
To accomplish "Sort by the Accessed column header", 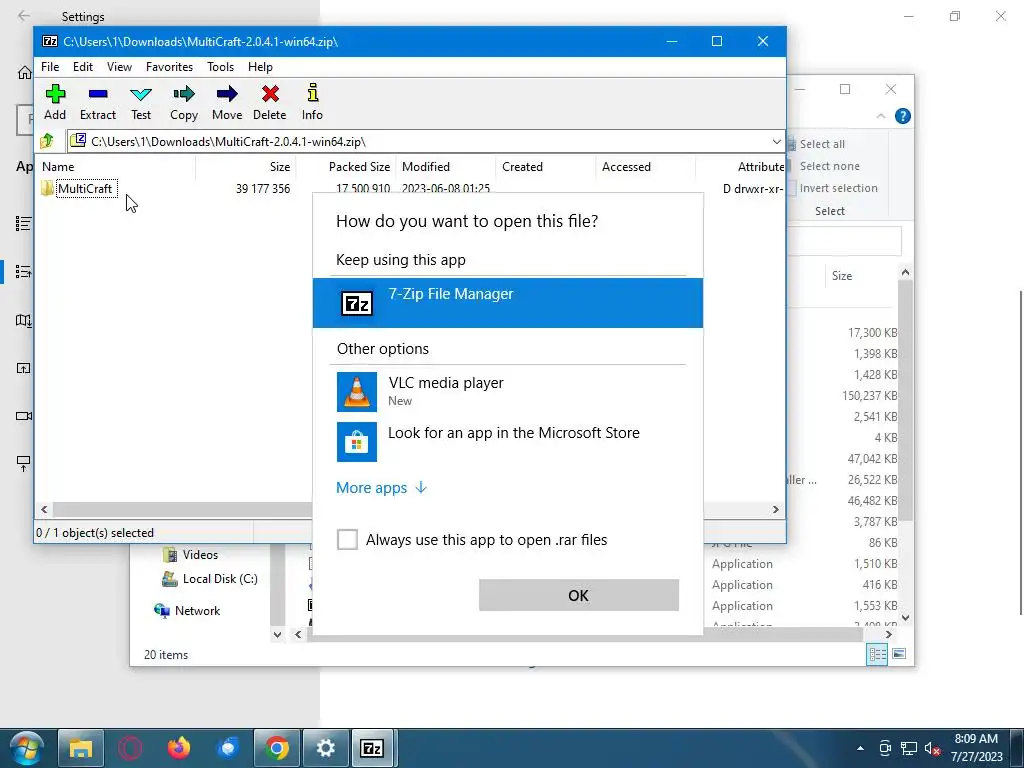I will (646, 167).
